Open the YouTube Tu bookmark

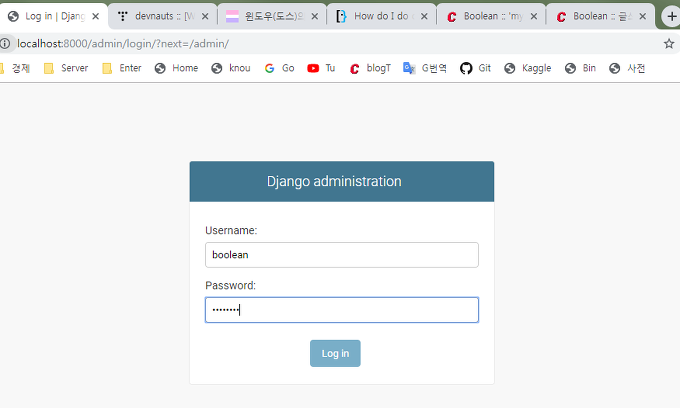(321, 68)
